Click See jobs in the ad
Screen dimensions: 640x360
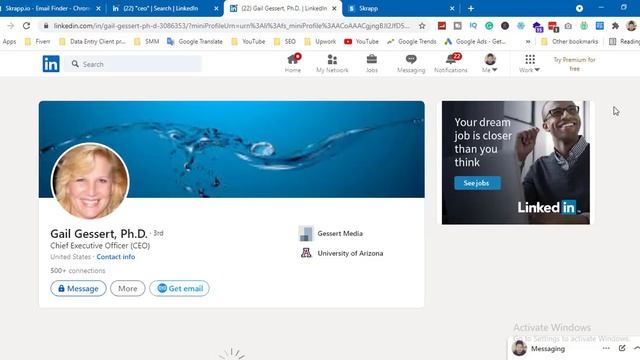[x=477, y=183]
